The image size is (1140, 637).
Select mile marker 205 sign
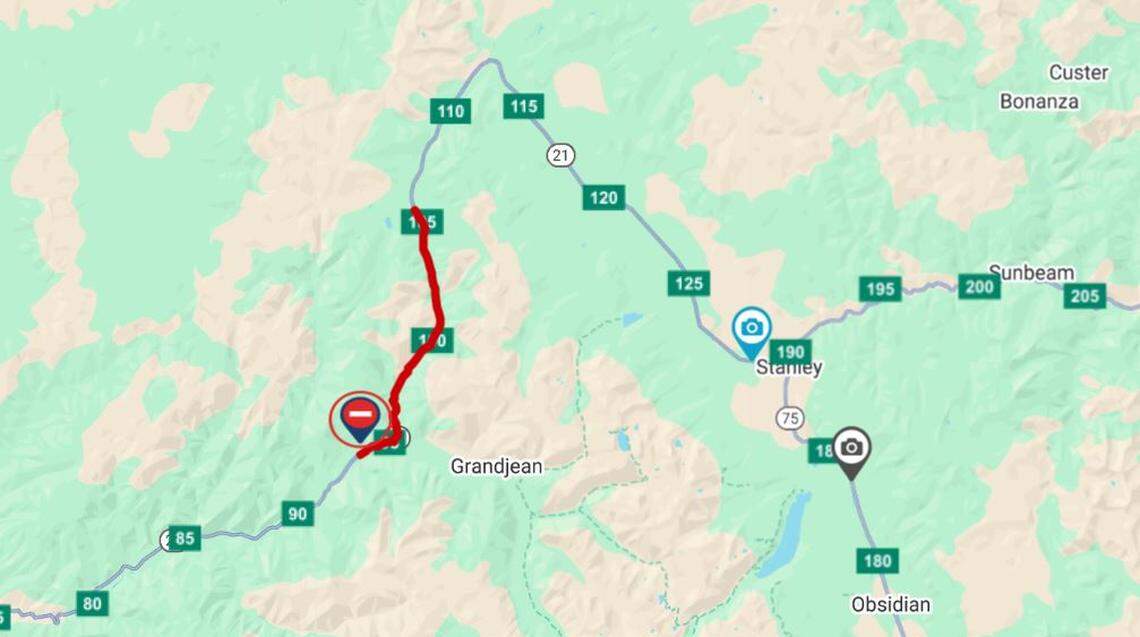pyautogui.click(x=1085, y=296)
